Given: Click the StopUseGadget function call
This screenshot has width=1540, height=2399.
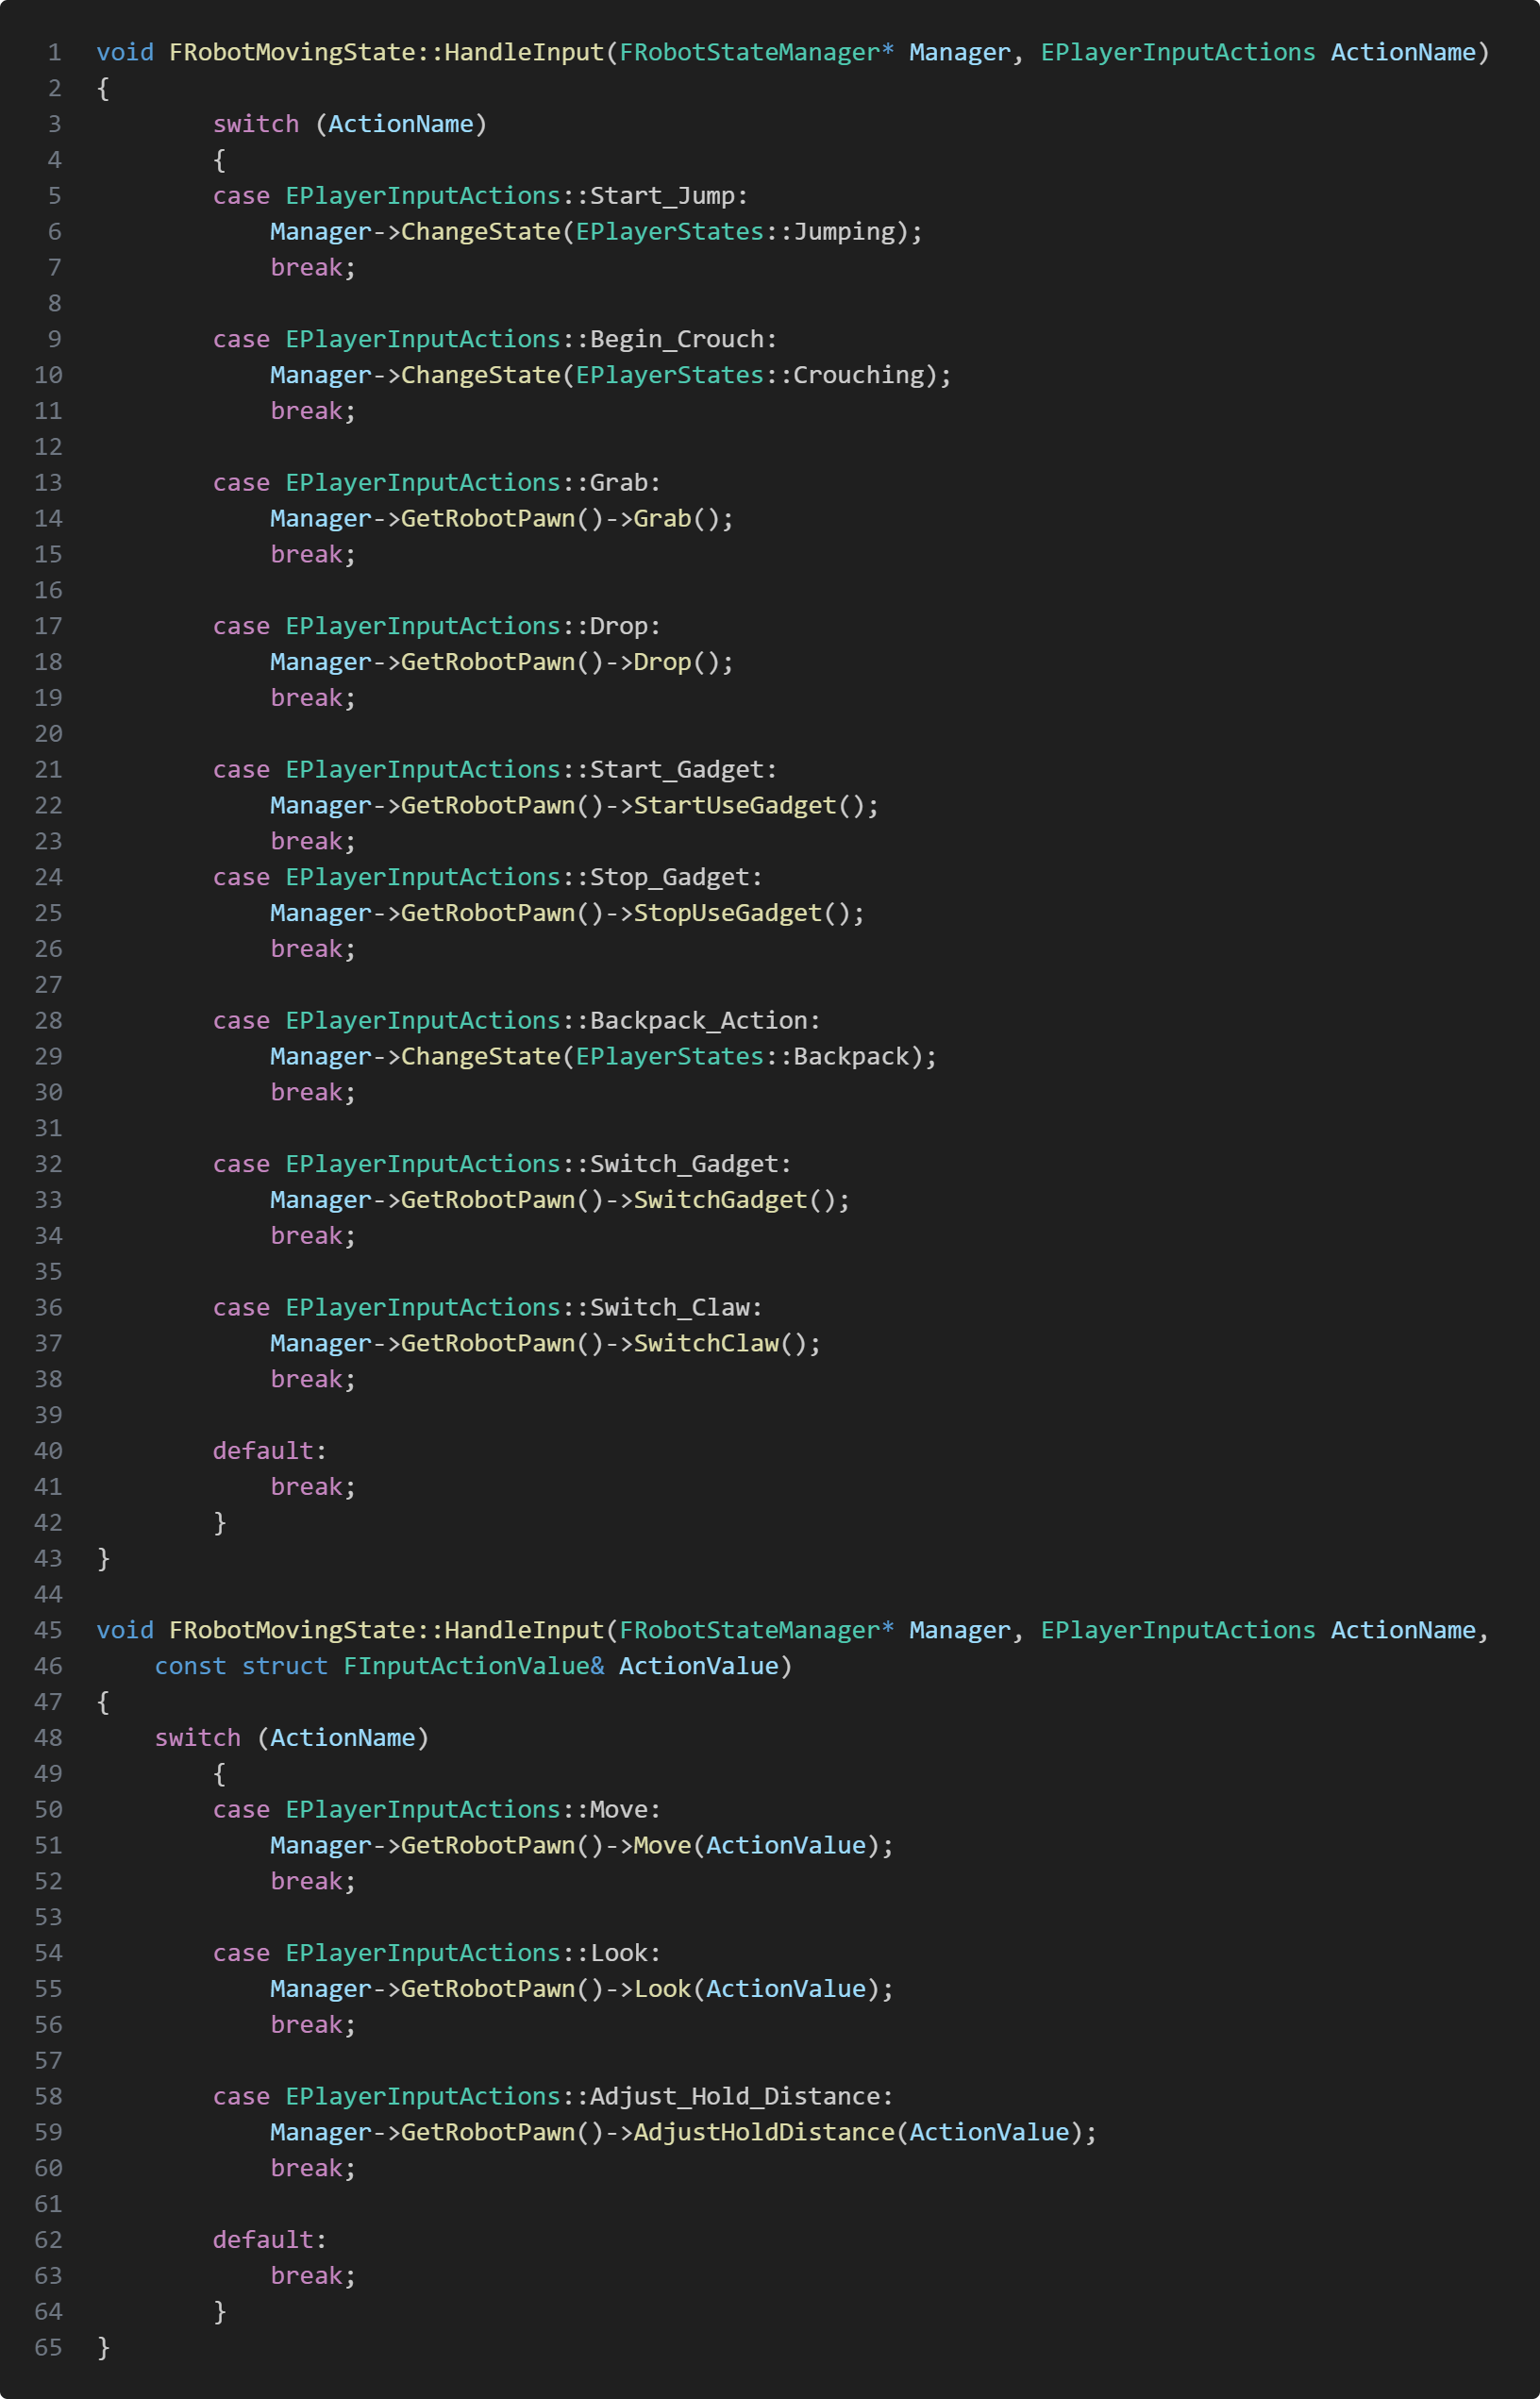Looking at the screenshot, I should [727, 913].
